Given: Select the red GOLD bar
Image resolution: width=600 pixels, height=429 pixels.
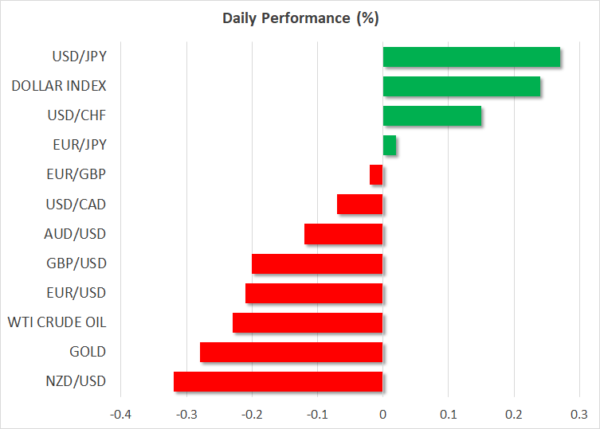Looking at the screenshot, I should click(291, 352).
